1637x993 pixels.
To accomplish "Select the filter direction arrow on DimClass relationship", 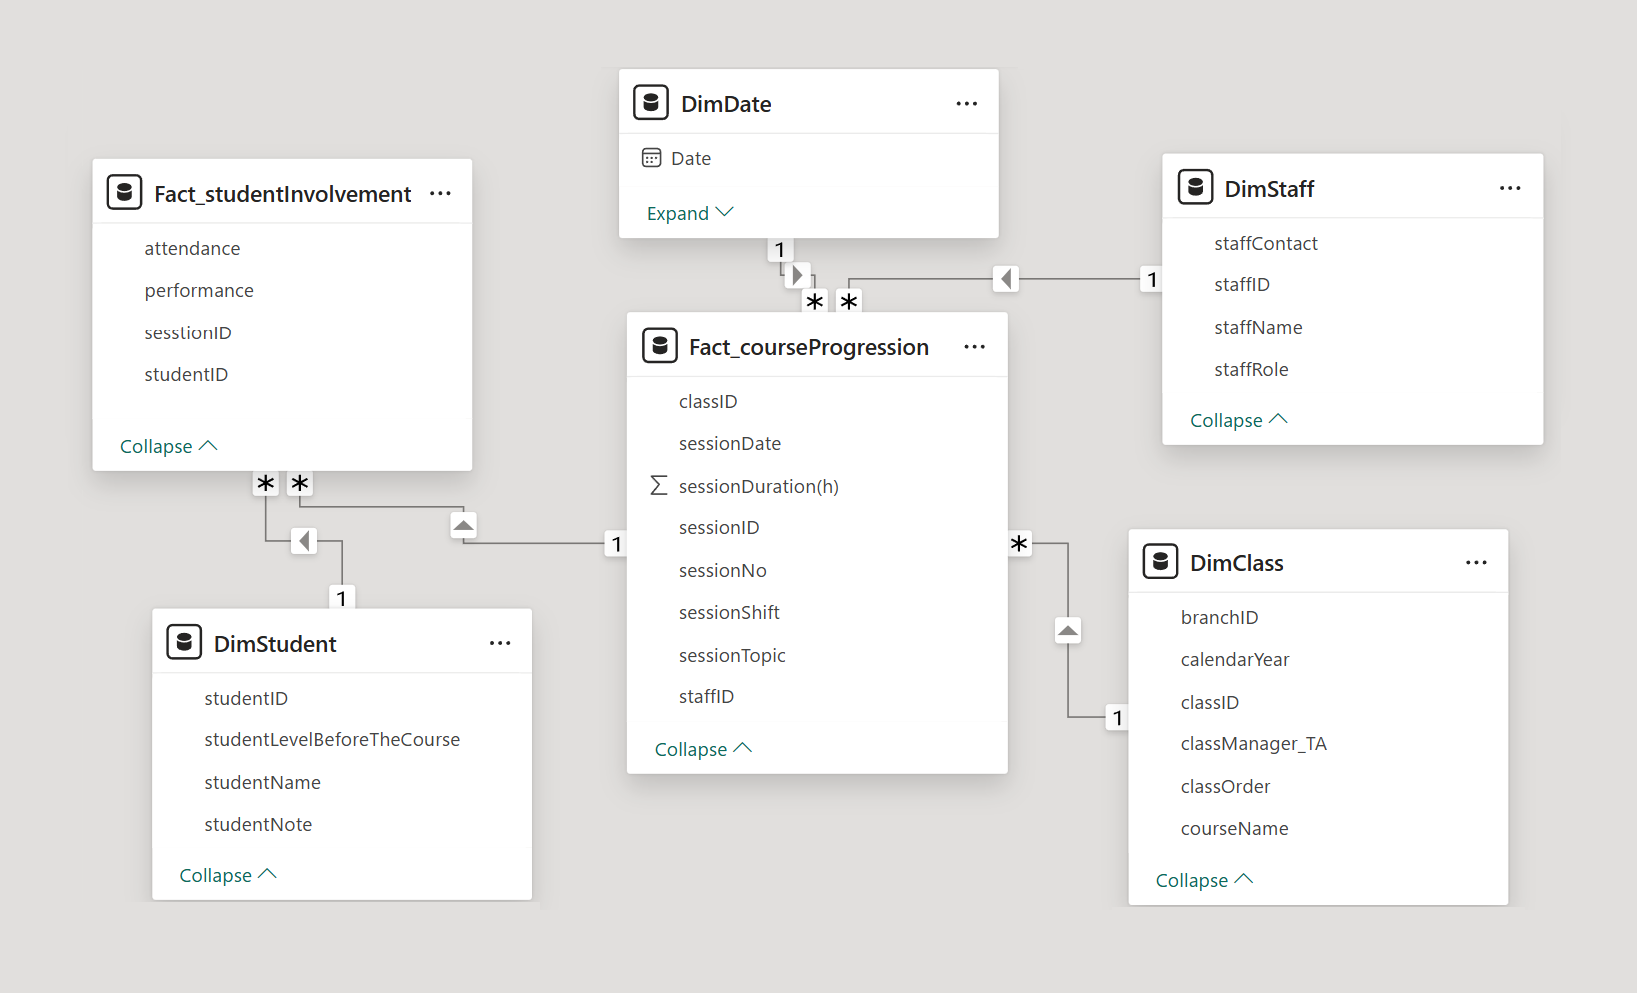I will click(x=1068, y=631).
